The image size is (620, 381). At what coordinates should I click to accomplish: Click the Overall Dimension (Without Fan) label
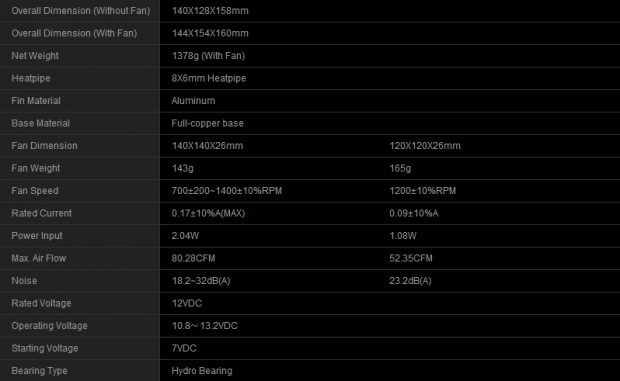coord(81,11)
